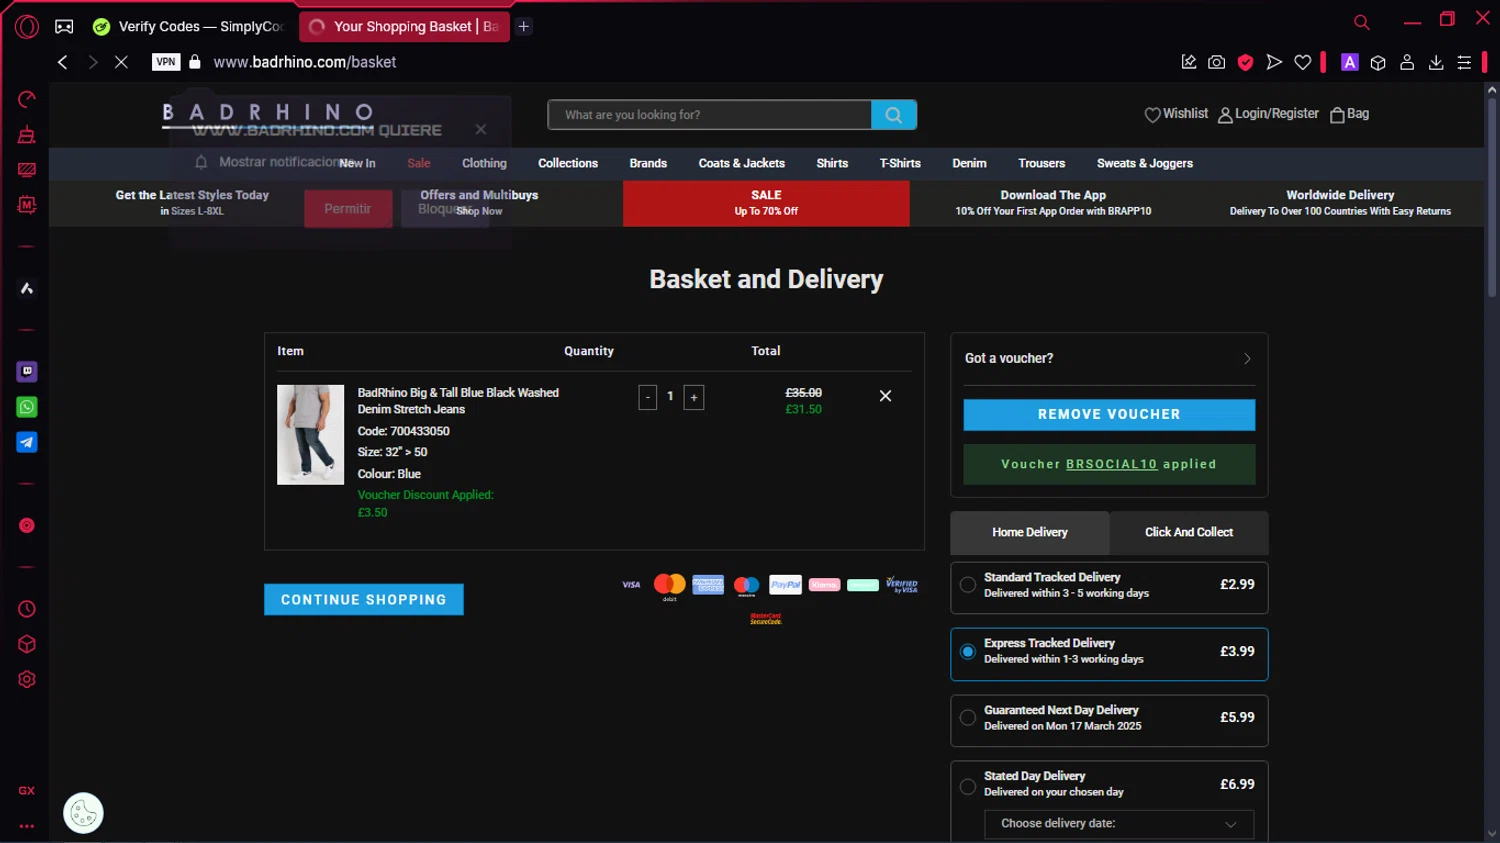Open cookie preferences round icon
The height and width of the screenshot is (843, 1500).
click(83, 813)
